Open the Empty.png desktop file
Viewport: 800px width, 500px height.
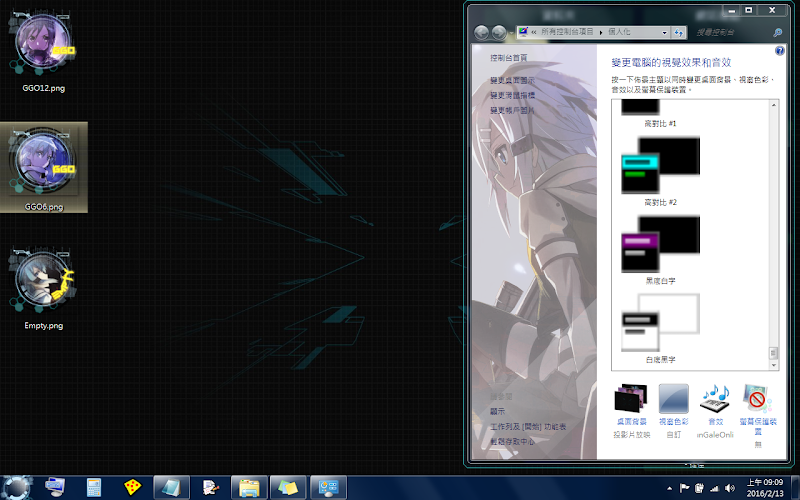point(43,289)
